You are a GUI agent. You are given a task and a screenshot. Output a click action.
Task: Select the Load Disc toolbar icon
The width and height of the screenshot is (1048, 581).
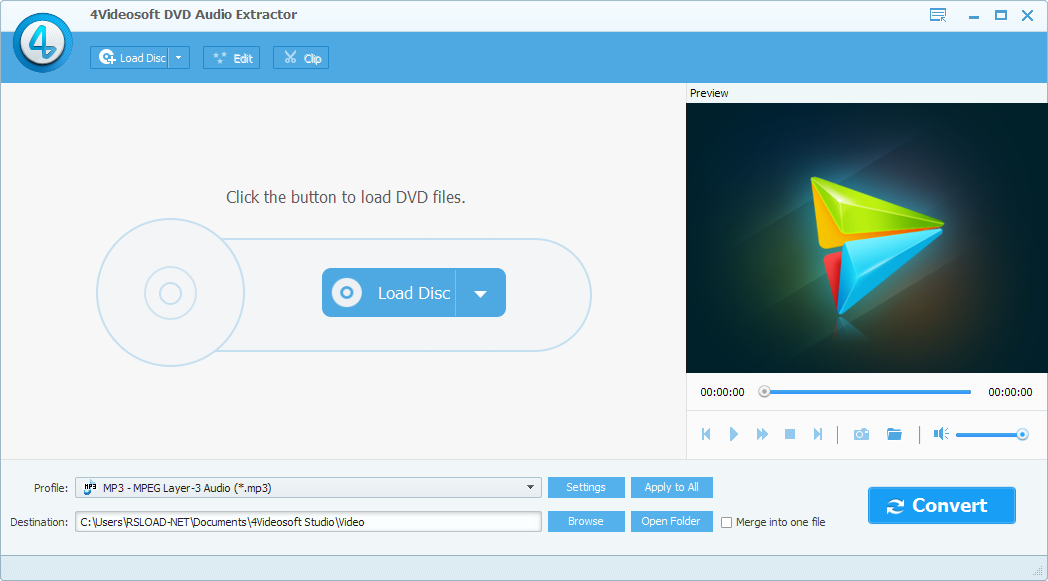[132, 57]
